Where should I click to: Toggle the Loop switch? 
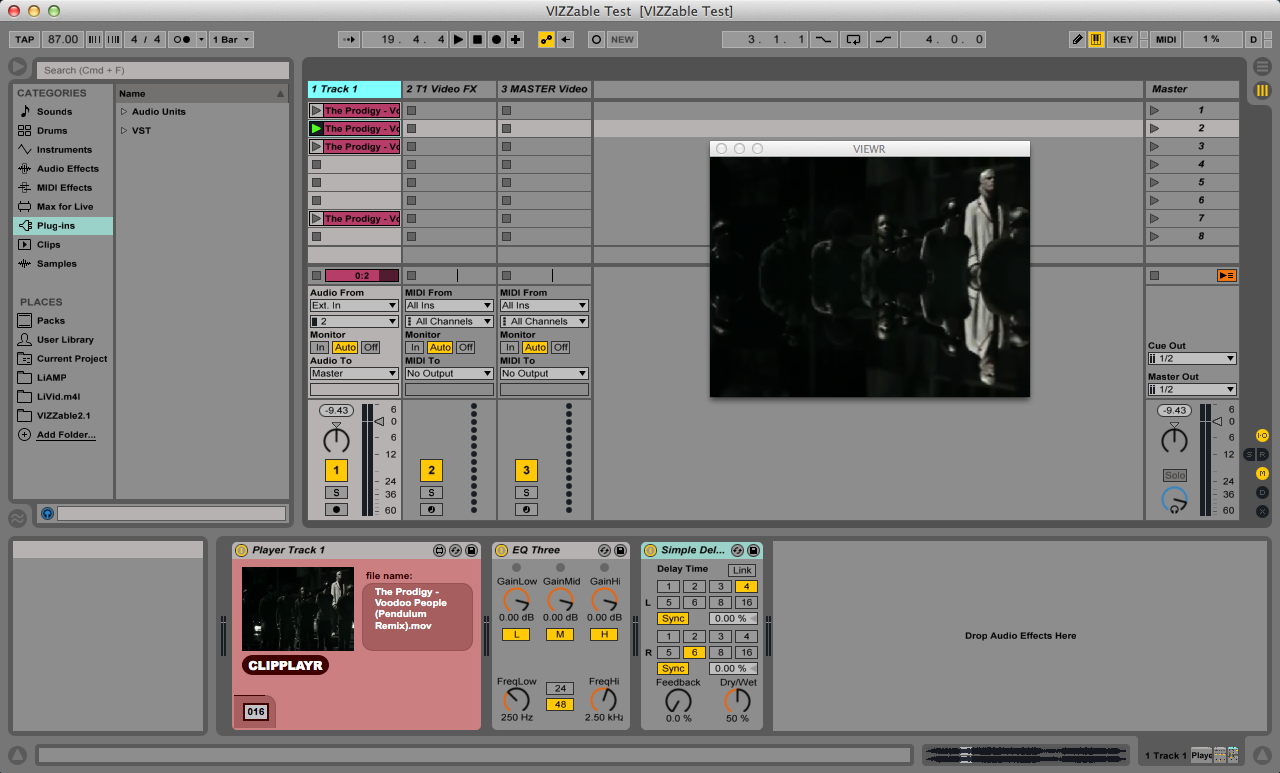853,40
